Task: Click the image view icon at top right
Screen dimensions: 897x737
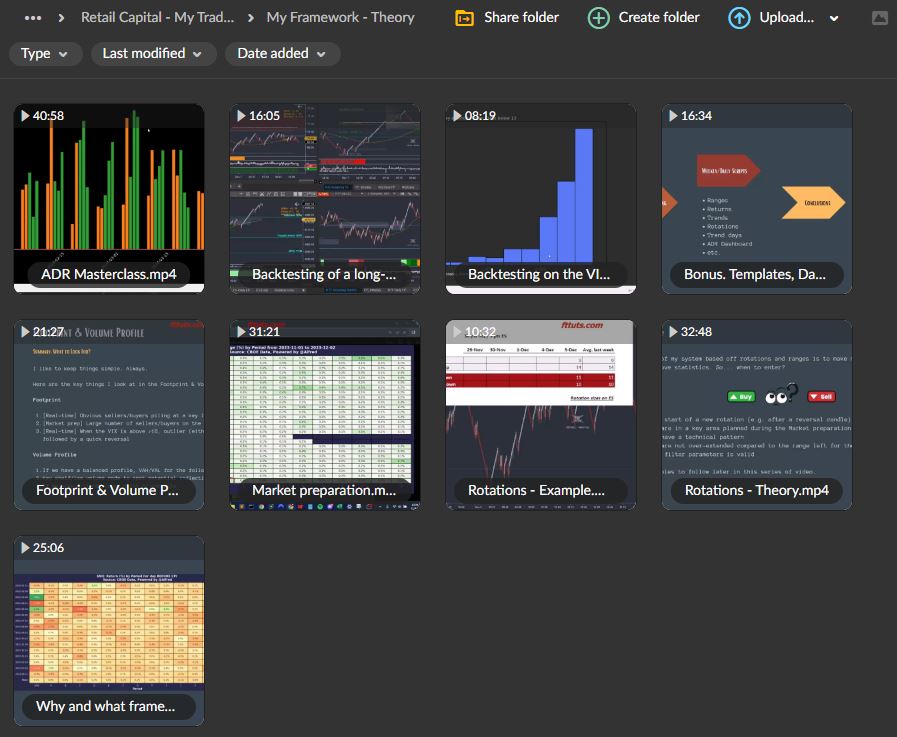Action: (x=879, y=18)
